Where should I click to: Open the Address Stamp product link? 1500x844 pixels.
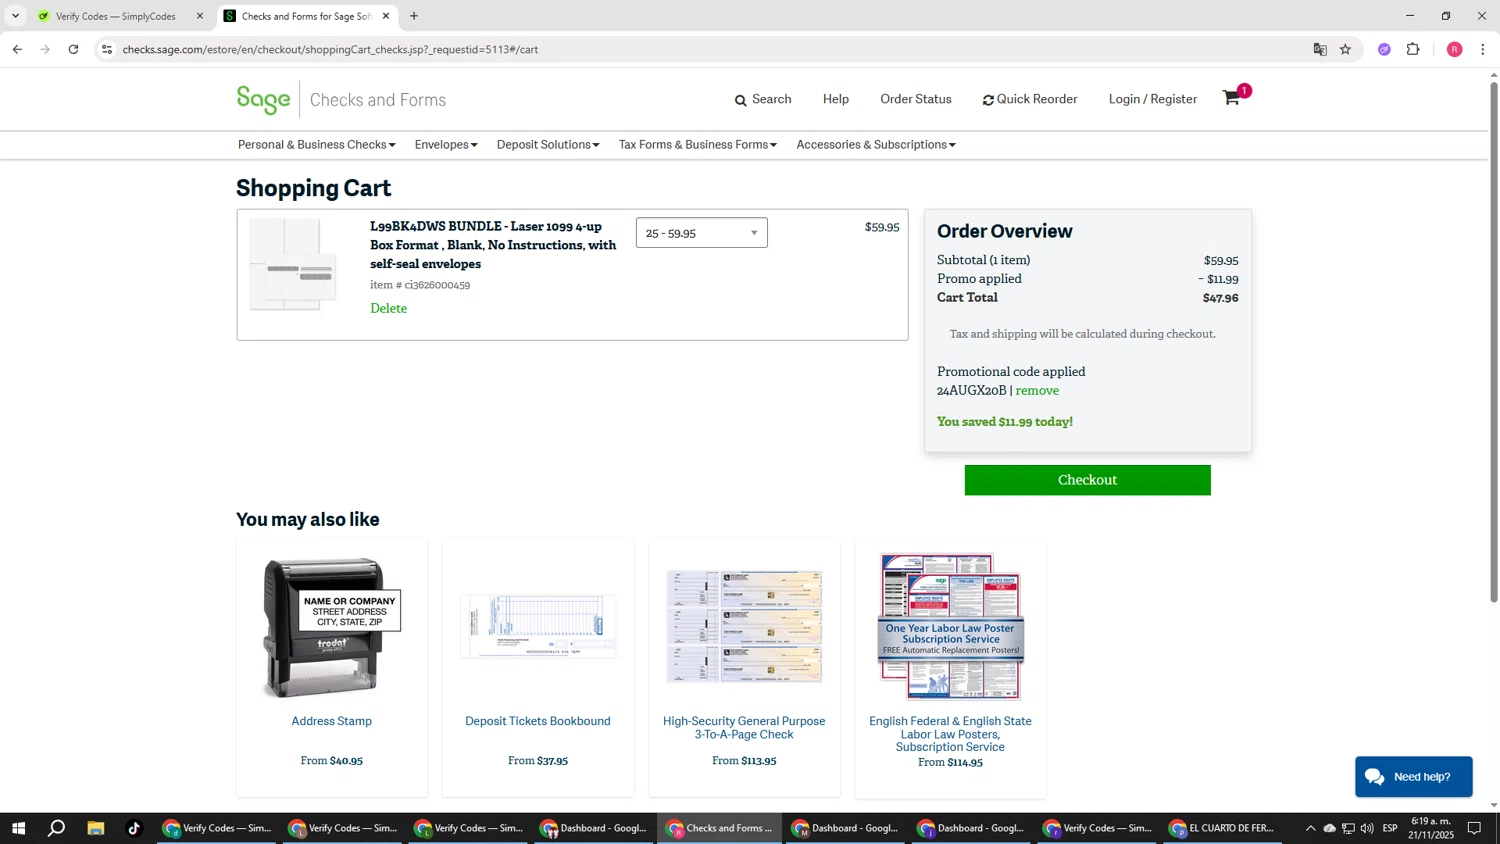331,721
